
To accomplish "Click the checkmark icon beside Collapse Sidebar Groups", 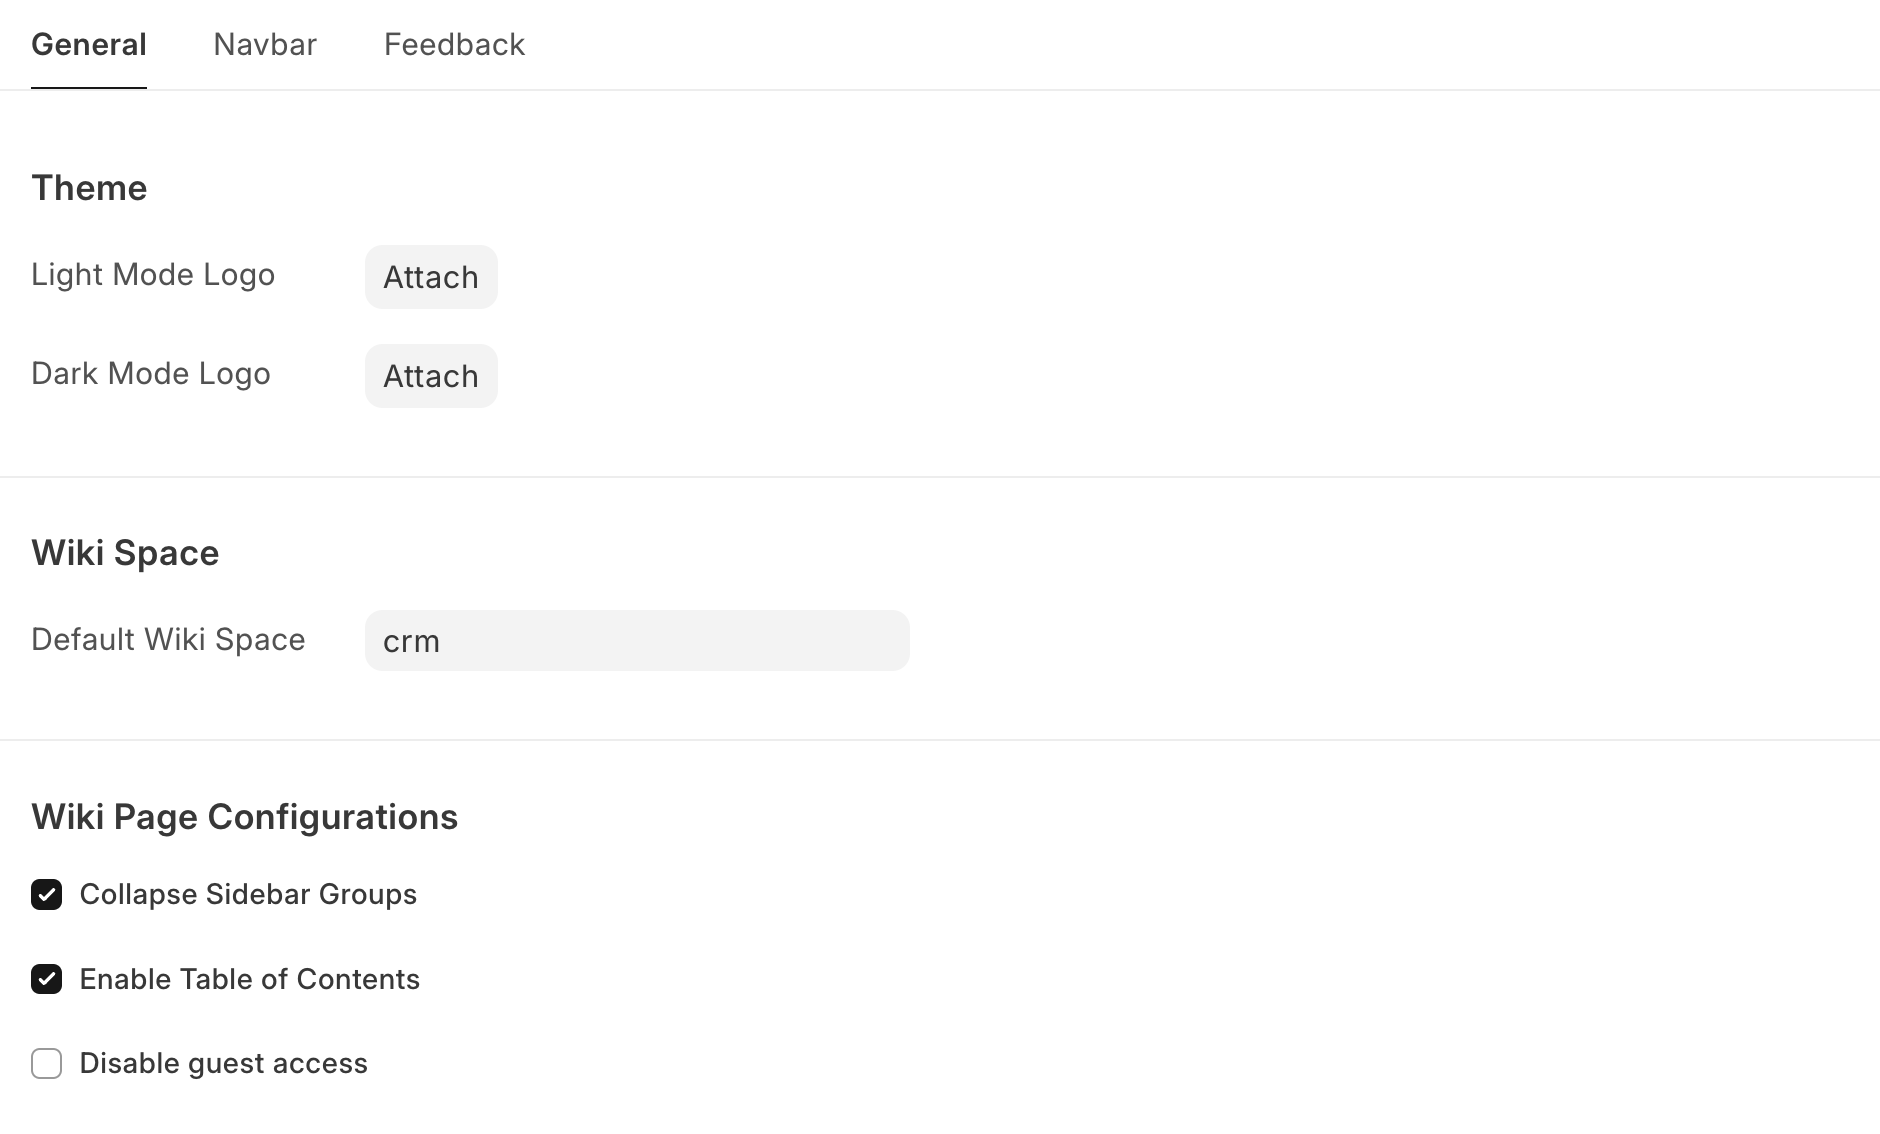I will 47,895.
